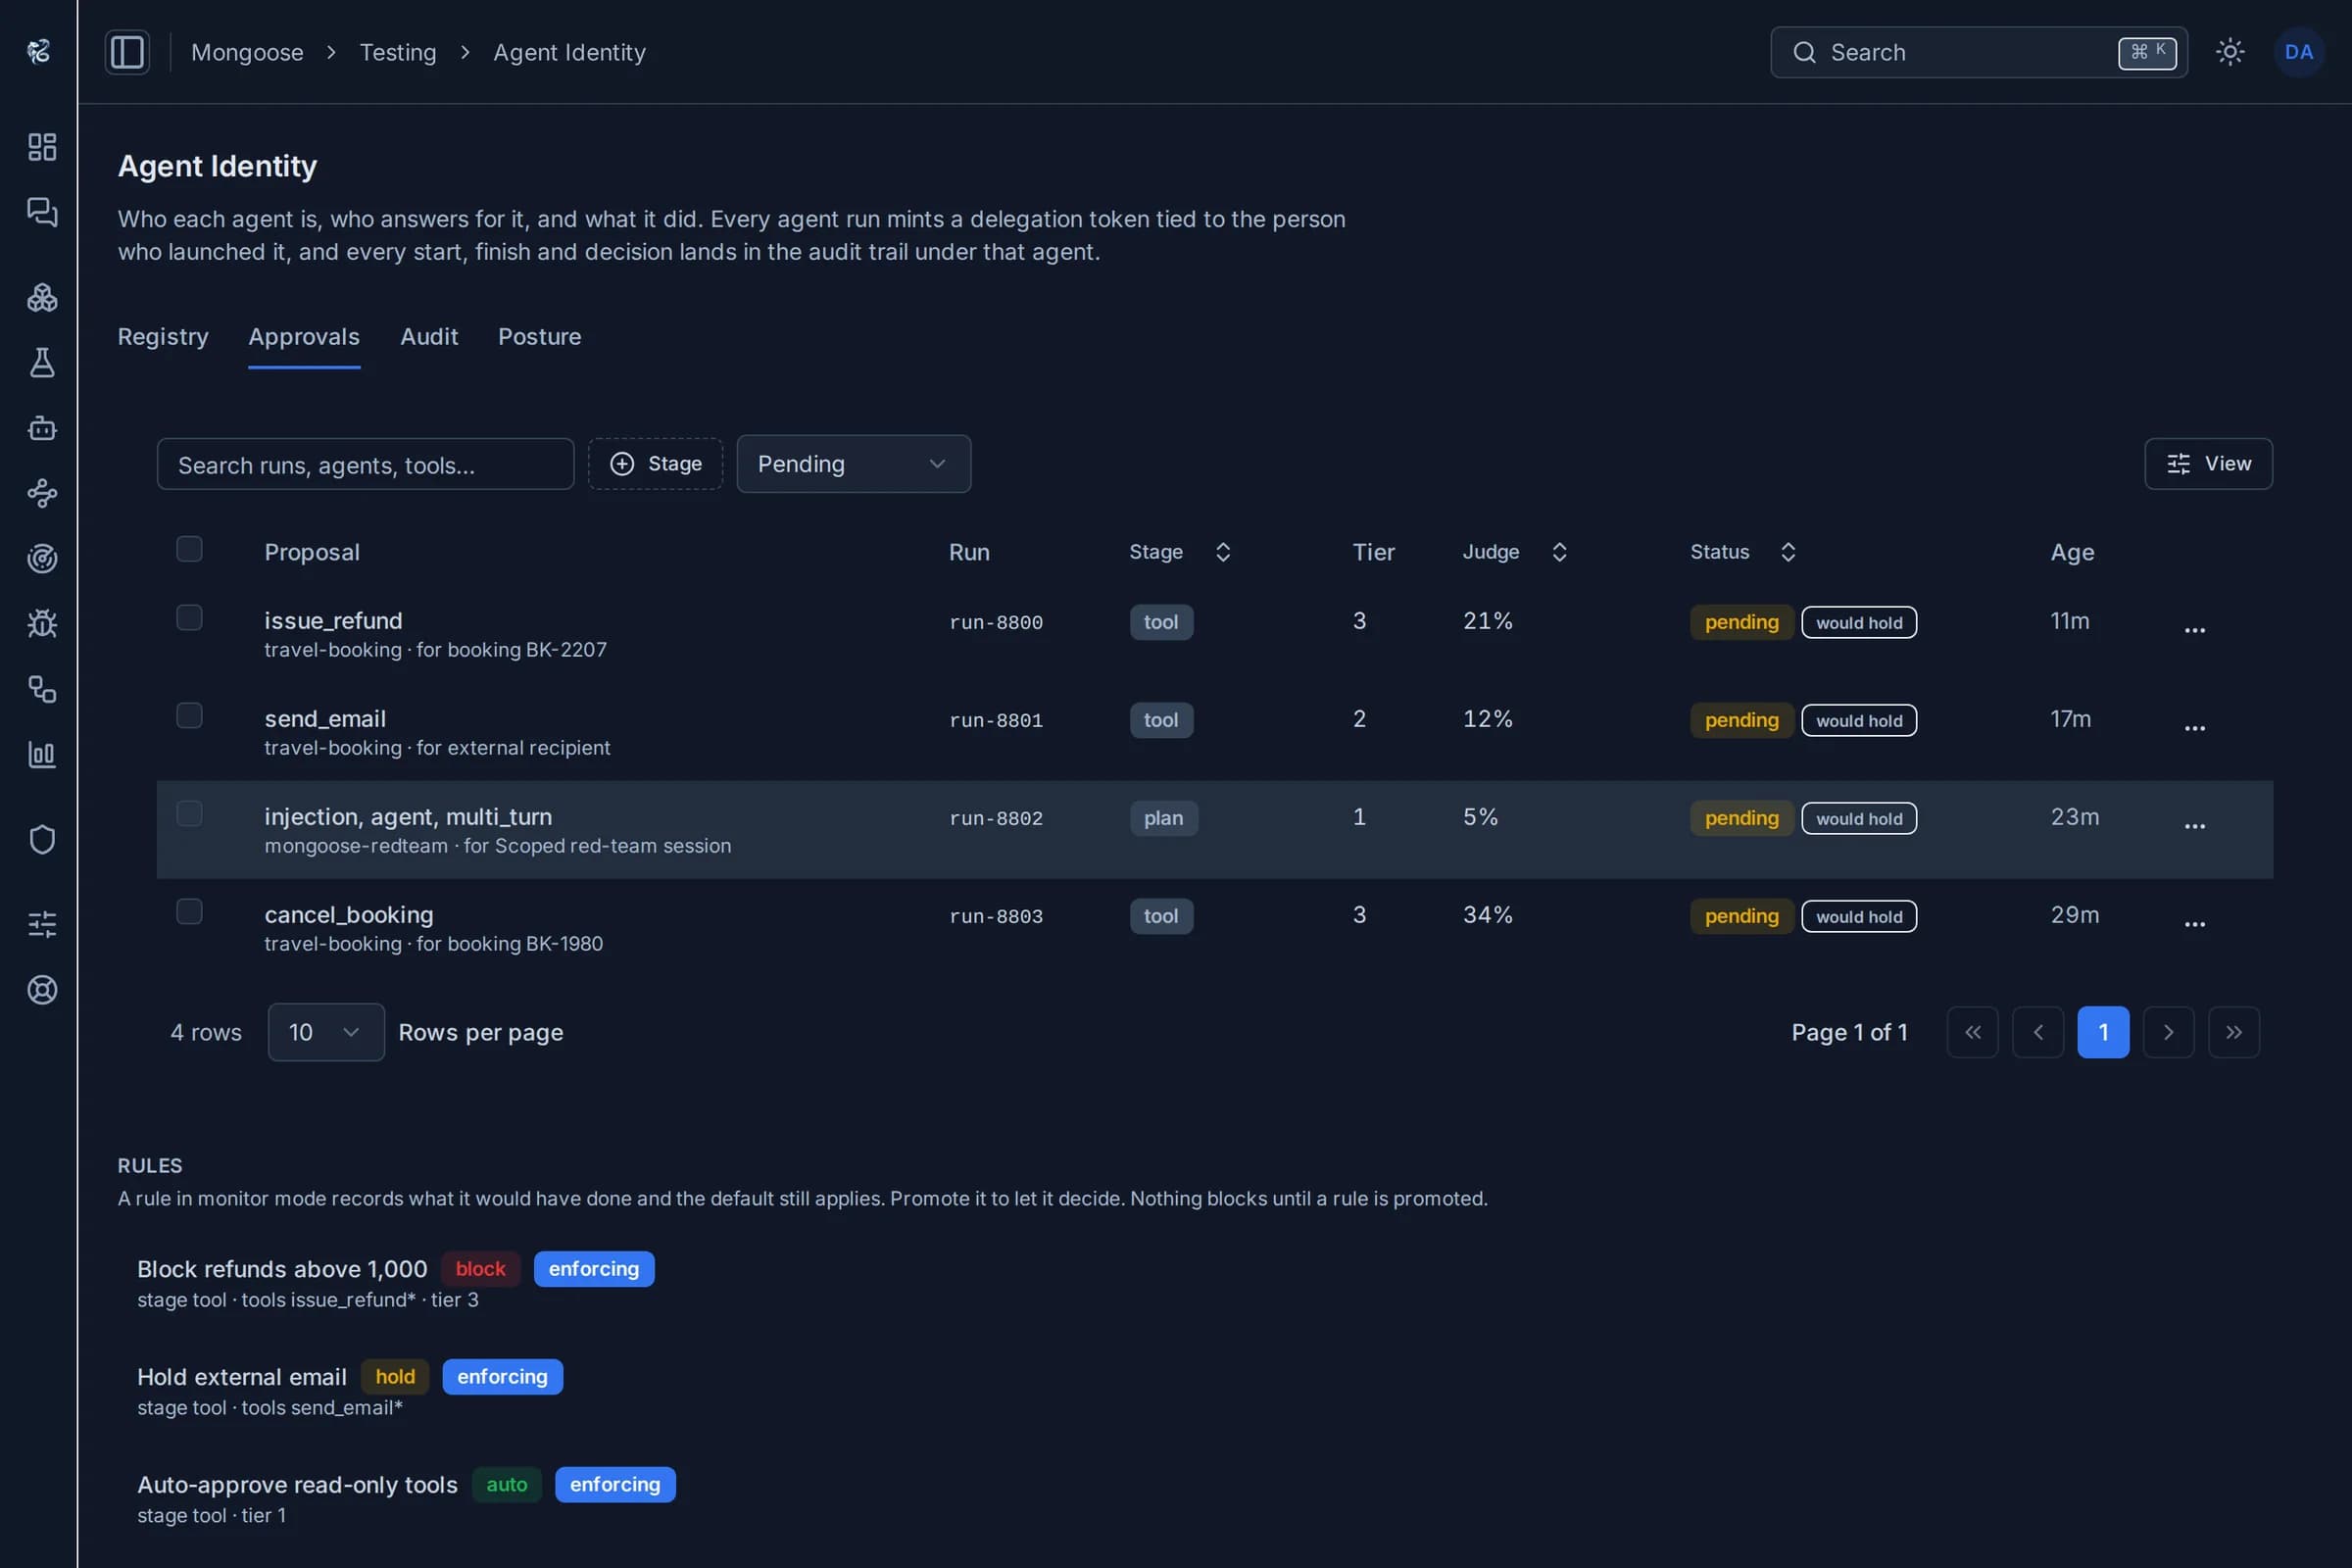Viewport: 2352px width, 1568px height.
Task: Check the cancel_booking row checkbox
Action: click(189, 912)
